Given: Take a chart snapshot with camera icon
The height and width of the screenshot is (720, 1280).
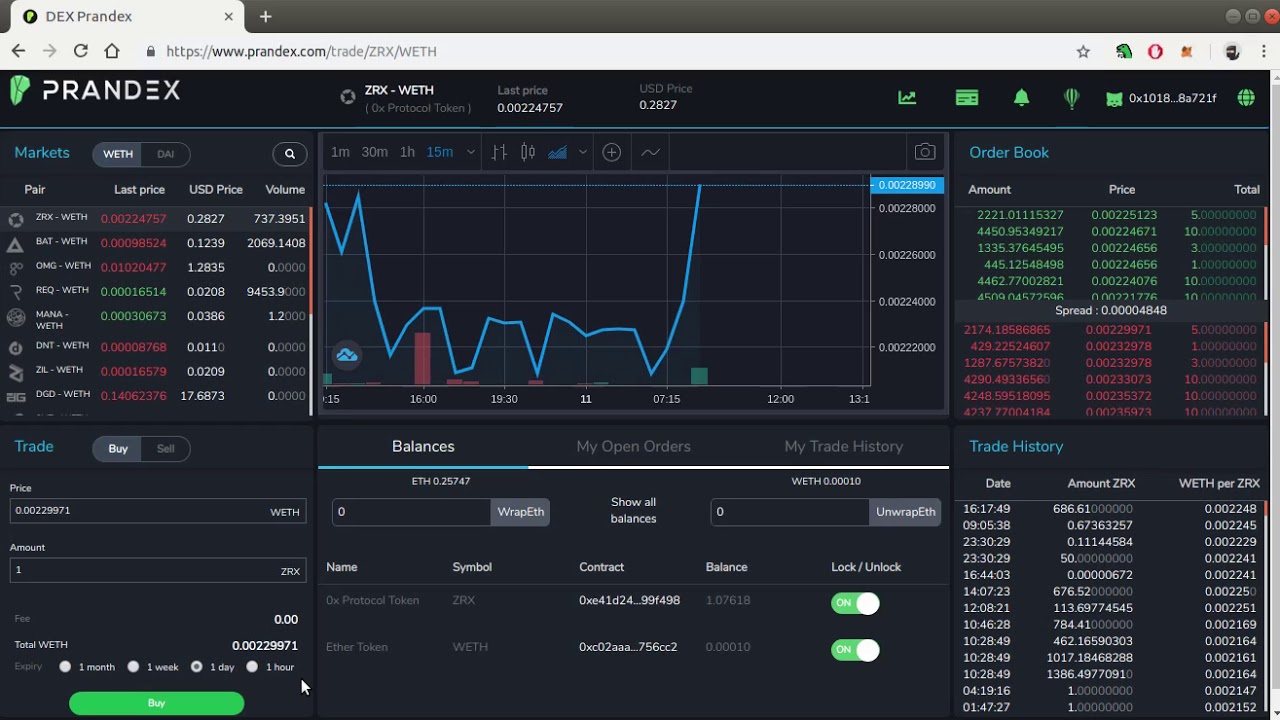Looking at the screenshot, I should (925, 152).
